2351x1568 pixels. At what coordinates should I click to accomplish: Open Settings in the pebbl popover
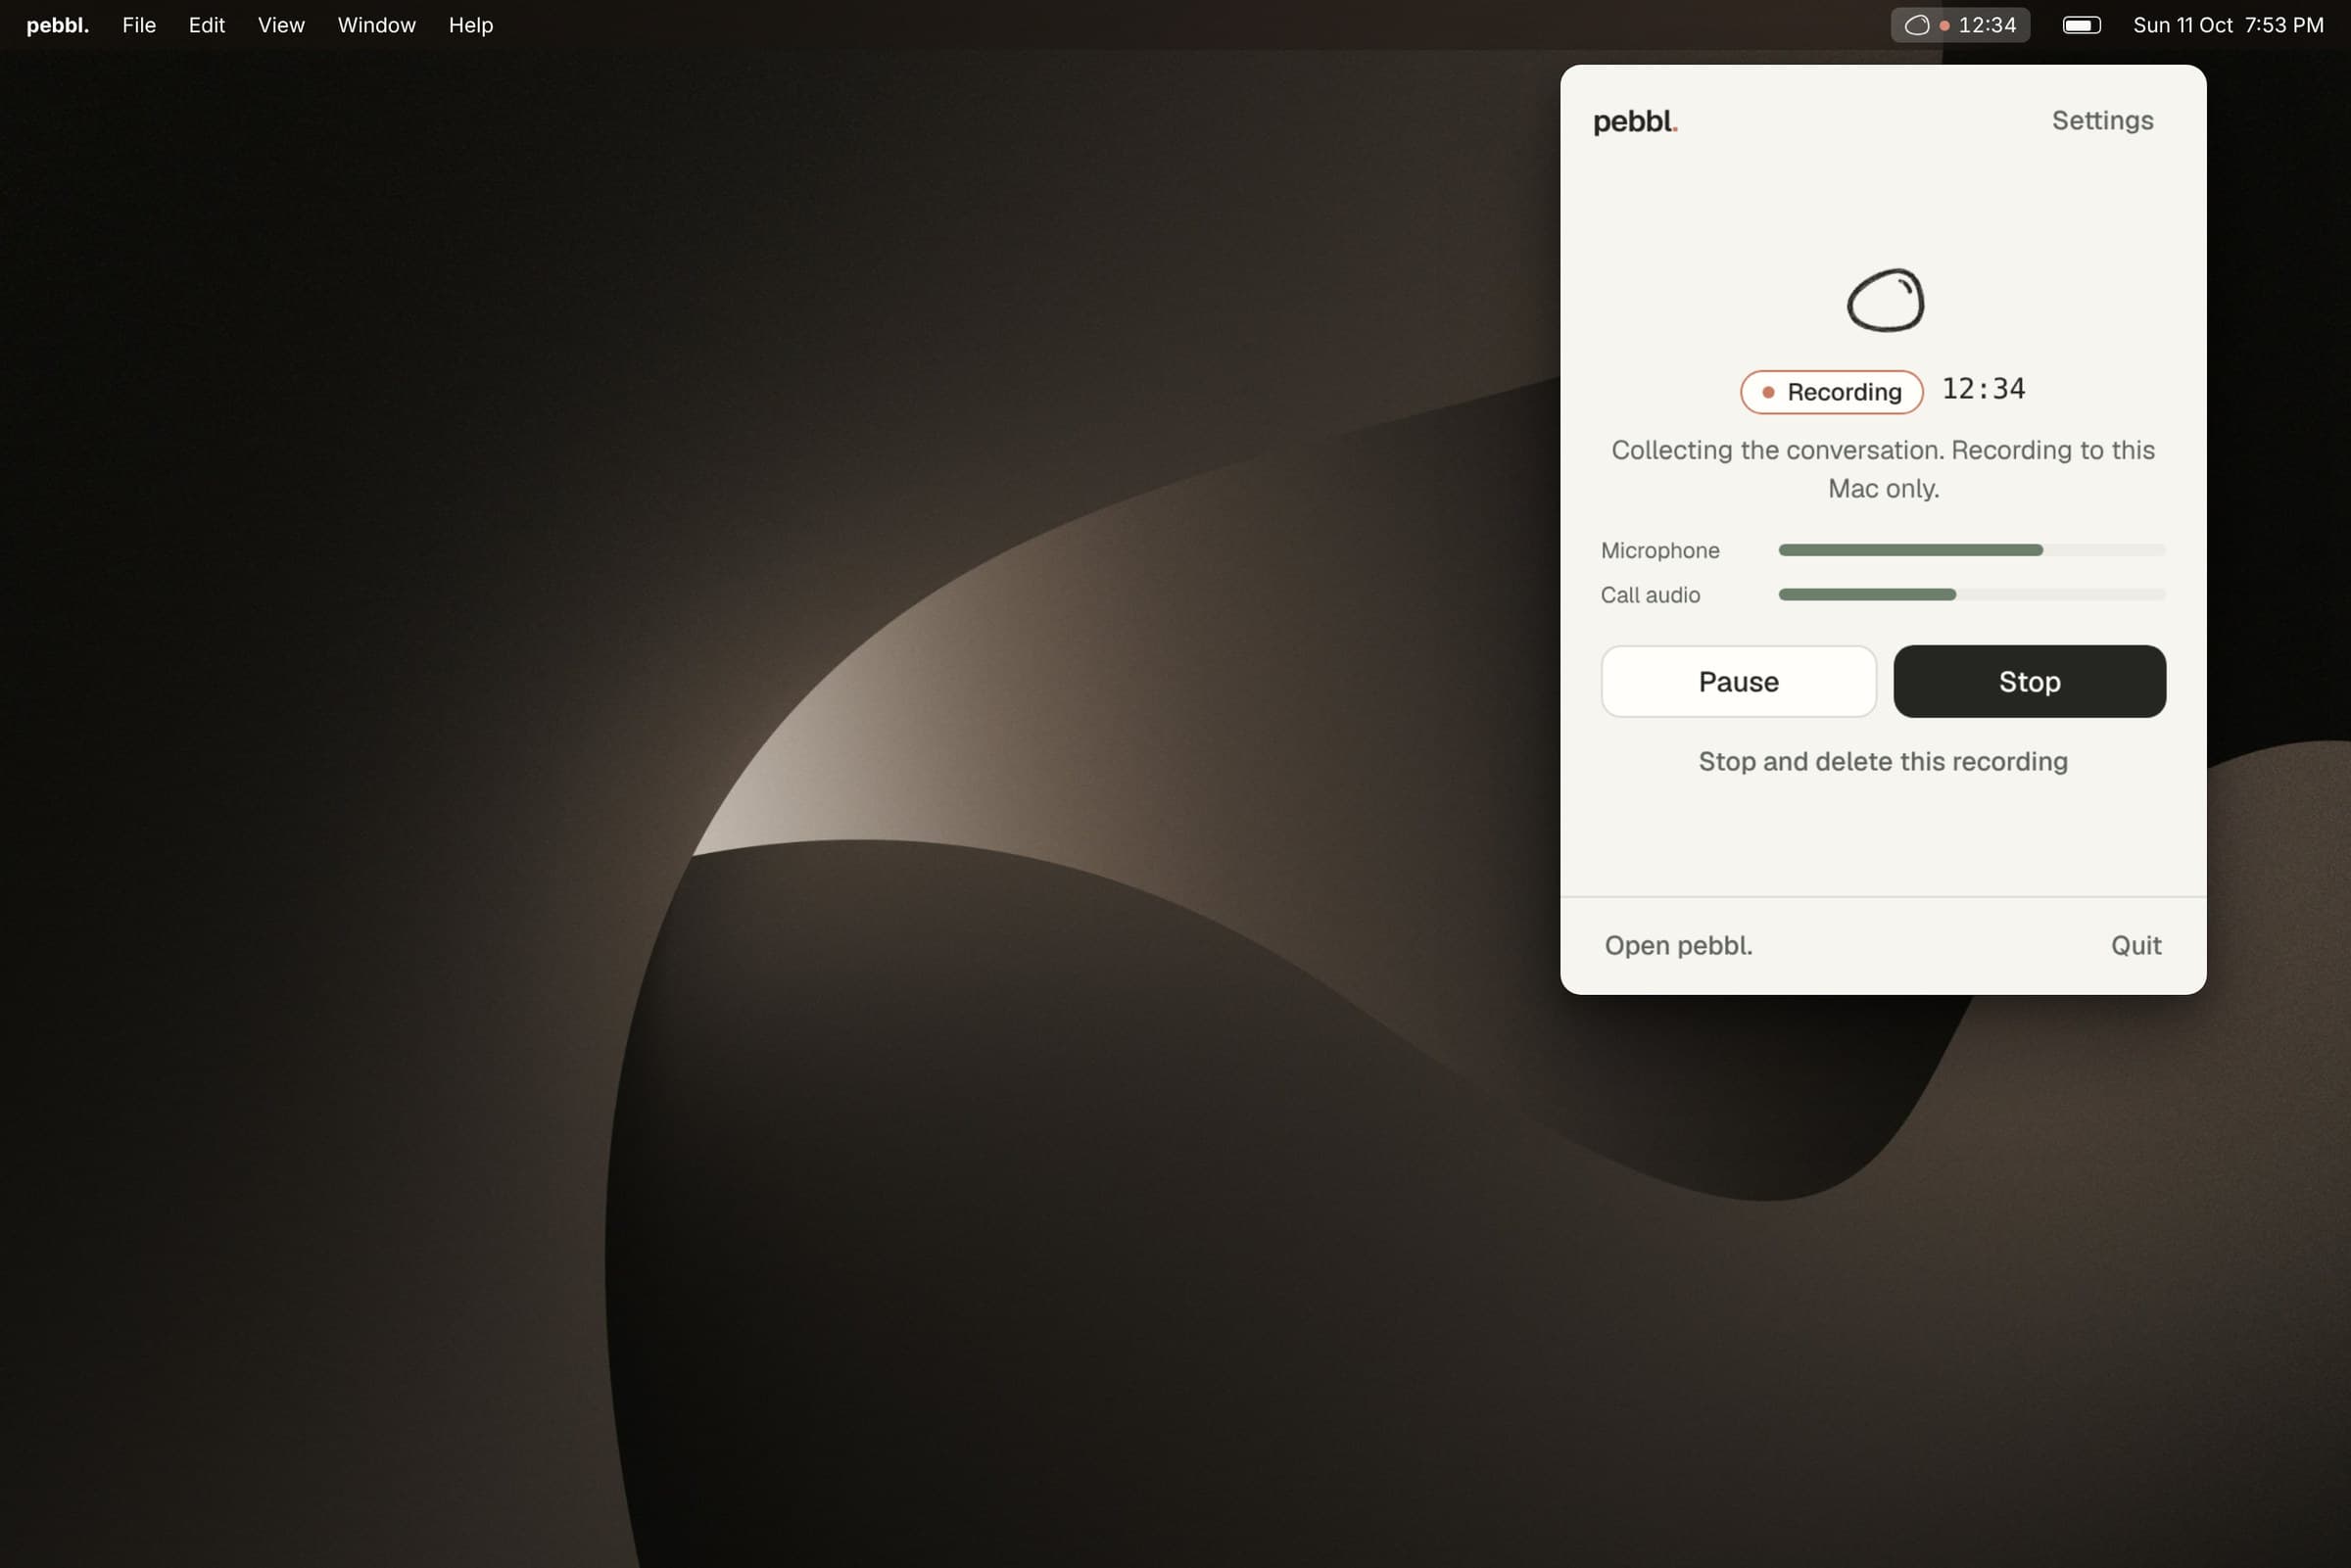(x=2103, y=120)
